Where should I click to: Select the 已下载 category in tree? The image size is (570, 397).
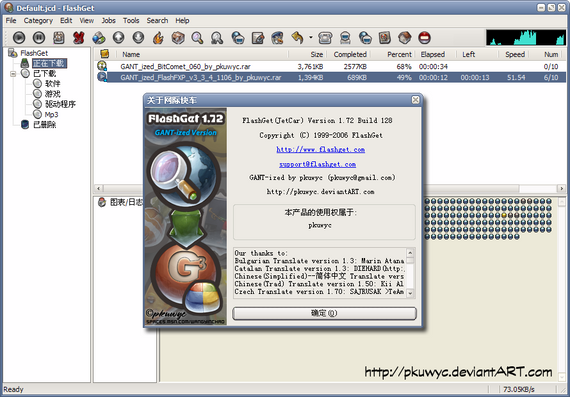click(44, 73)
